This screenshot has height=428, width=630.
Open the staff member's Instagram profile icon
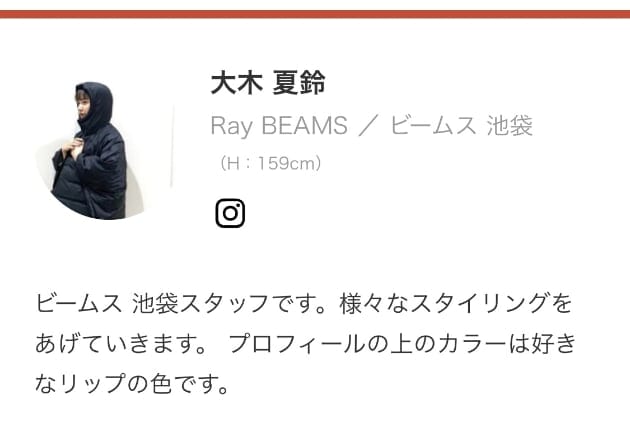click(x=230, y=213)
